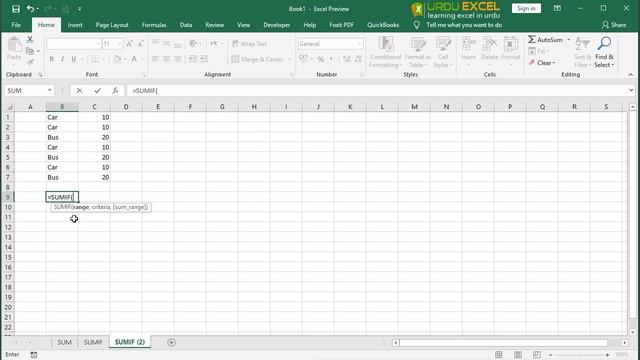Screen dimensions: 640x360
Task: Open Find & Select magnifier menu
Action: coord(604,52)
